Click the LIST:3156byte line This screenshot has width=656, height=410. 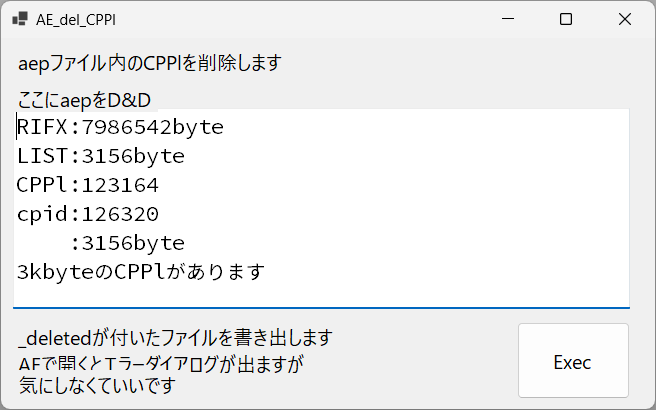click(101, 156)
